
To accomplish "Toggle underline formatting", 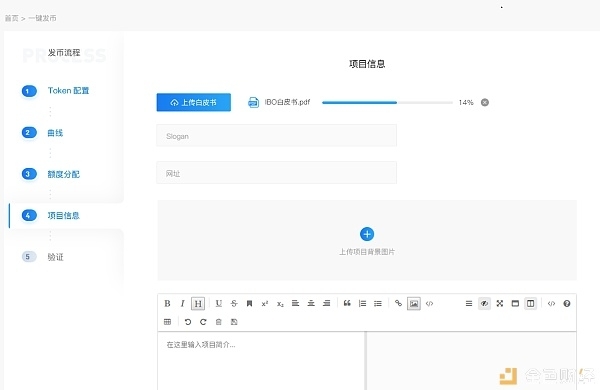I will (x=218, y=304).
